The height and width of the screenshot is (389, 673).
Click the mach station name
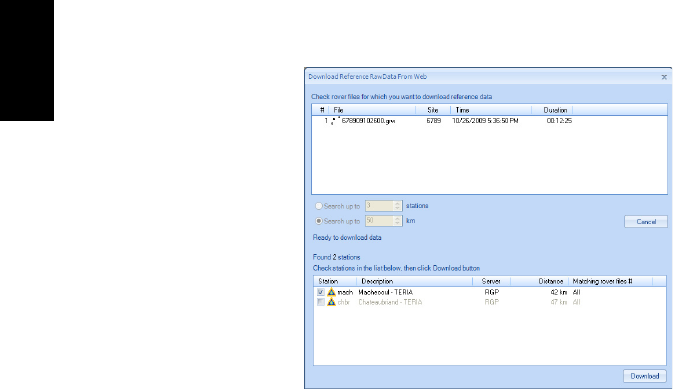point(345,292)
